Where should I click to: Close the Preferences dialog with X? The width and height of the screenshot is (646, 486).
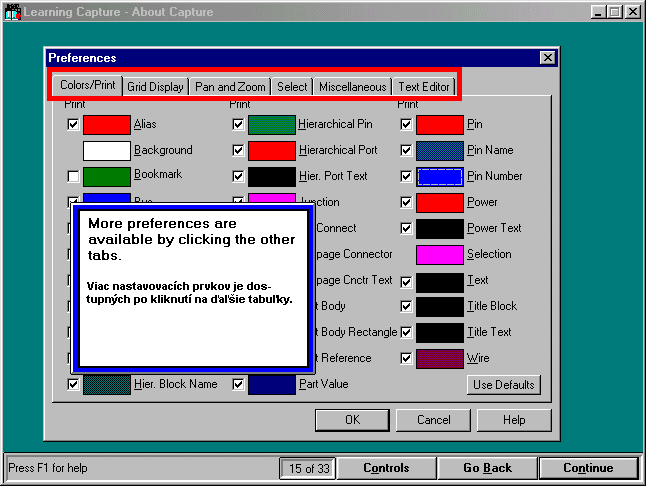(547, 58)
